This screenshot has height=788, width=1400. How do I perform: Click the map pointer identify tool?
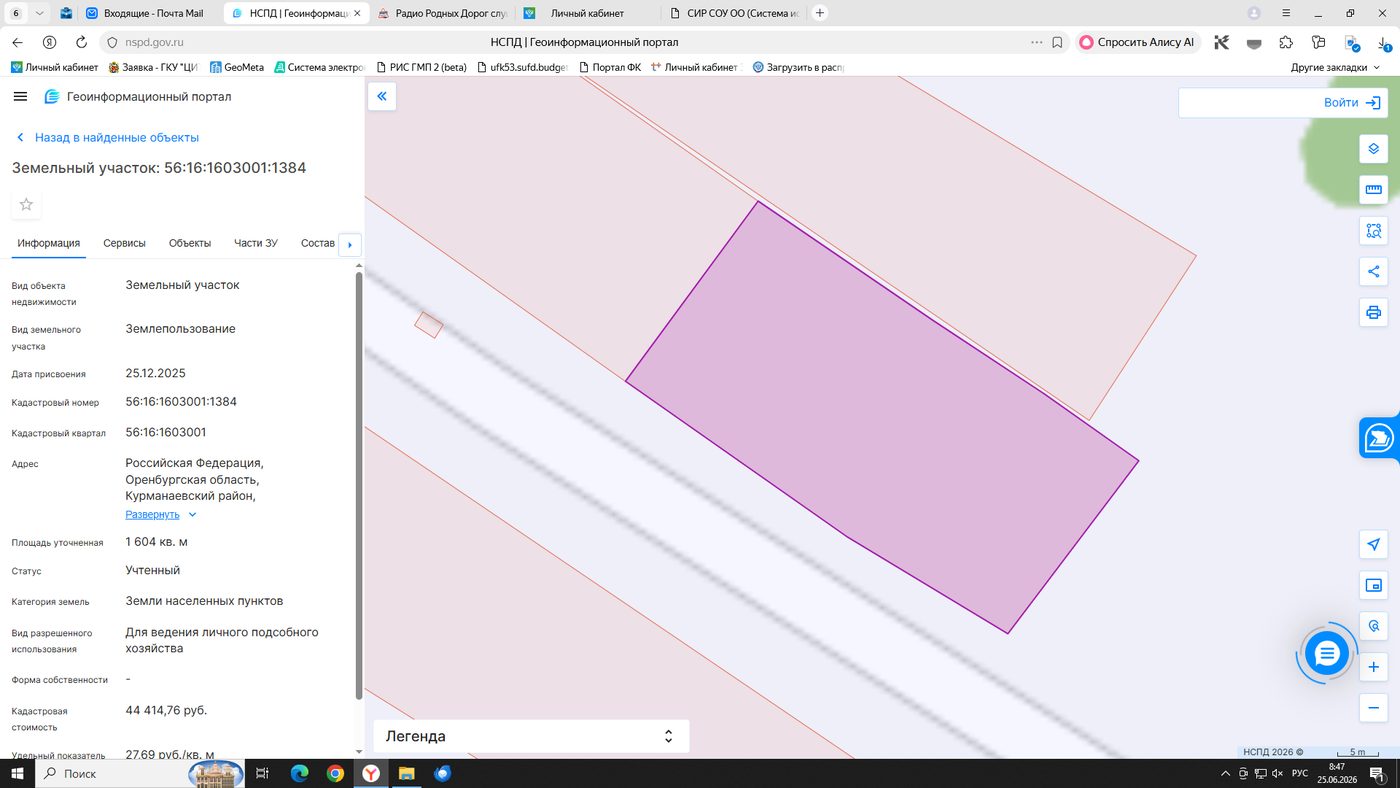(1373, 626)
